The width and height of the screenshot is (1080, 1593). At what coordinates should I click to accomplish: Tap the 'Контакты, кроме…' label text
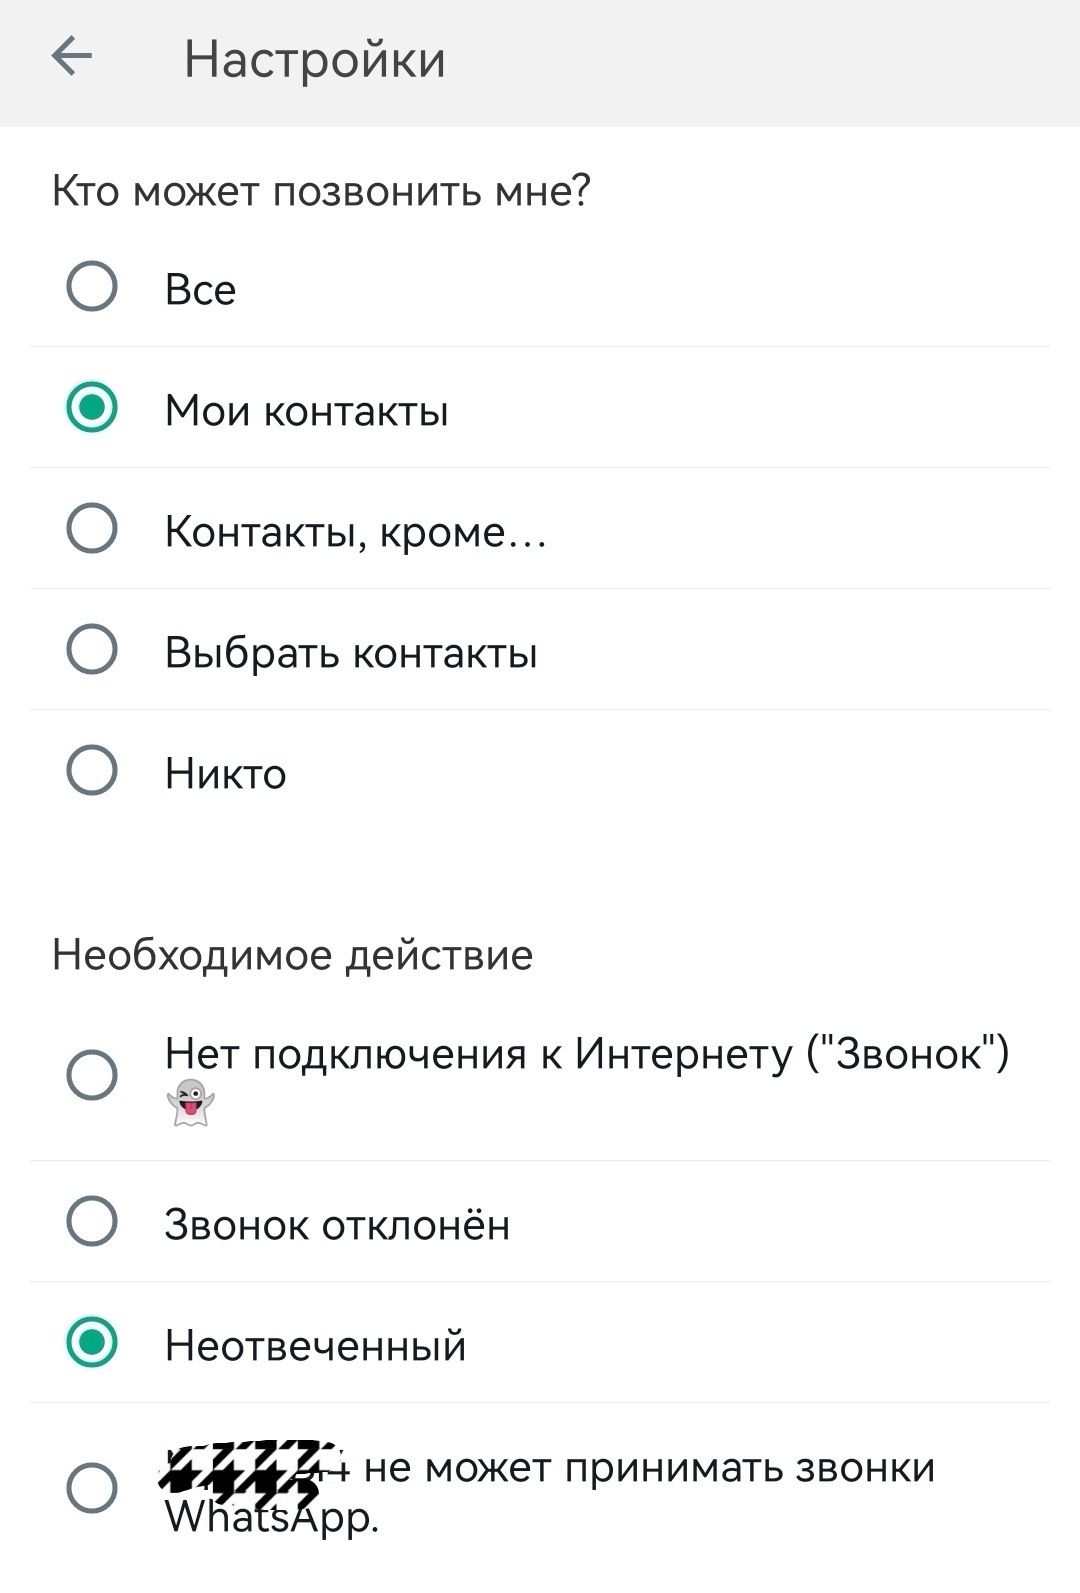(x=356, y=531)
